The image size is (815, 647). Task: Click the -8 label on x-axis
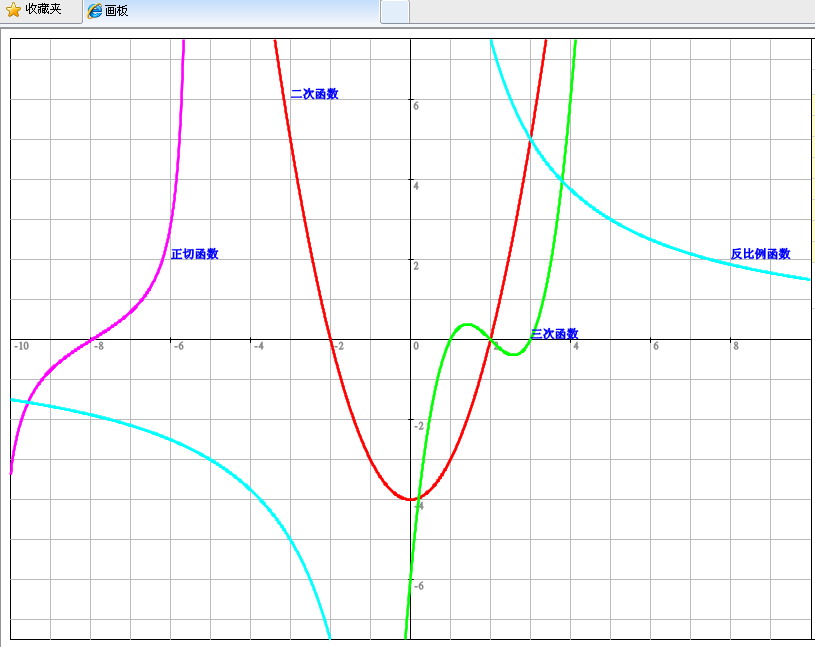[98, 346]
